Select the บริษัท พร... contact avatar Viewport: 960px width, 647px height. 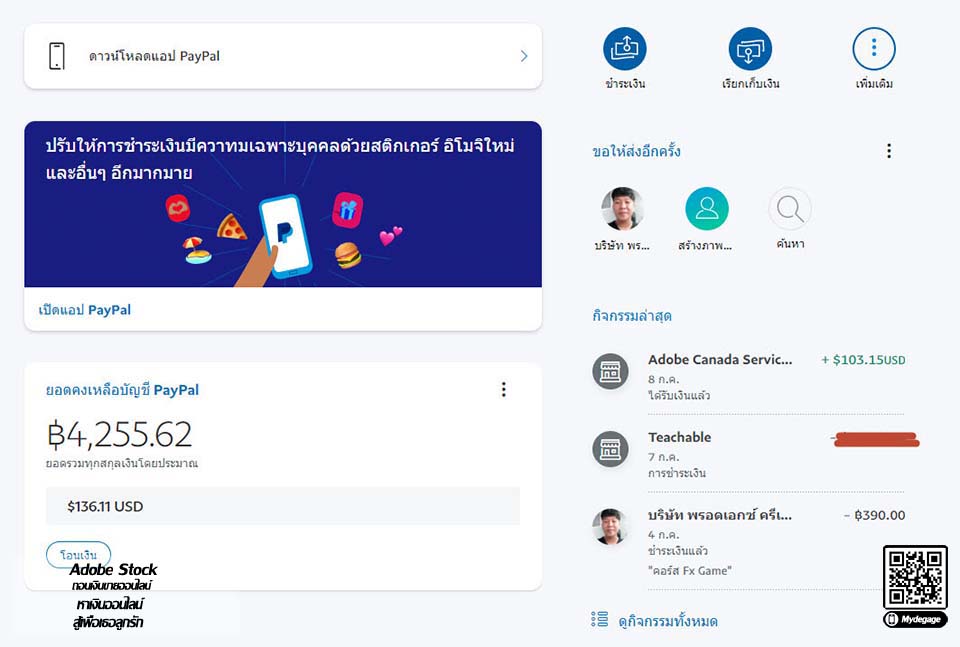tap(623, 209)
